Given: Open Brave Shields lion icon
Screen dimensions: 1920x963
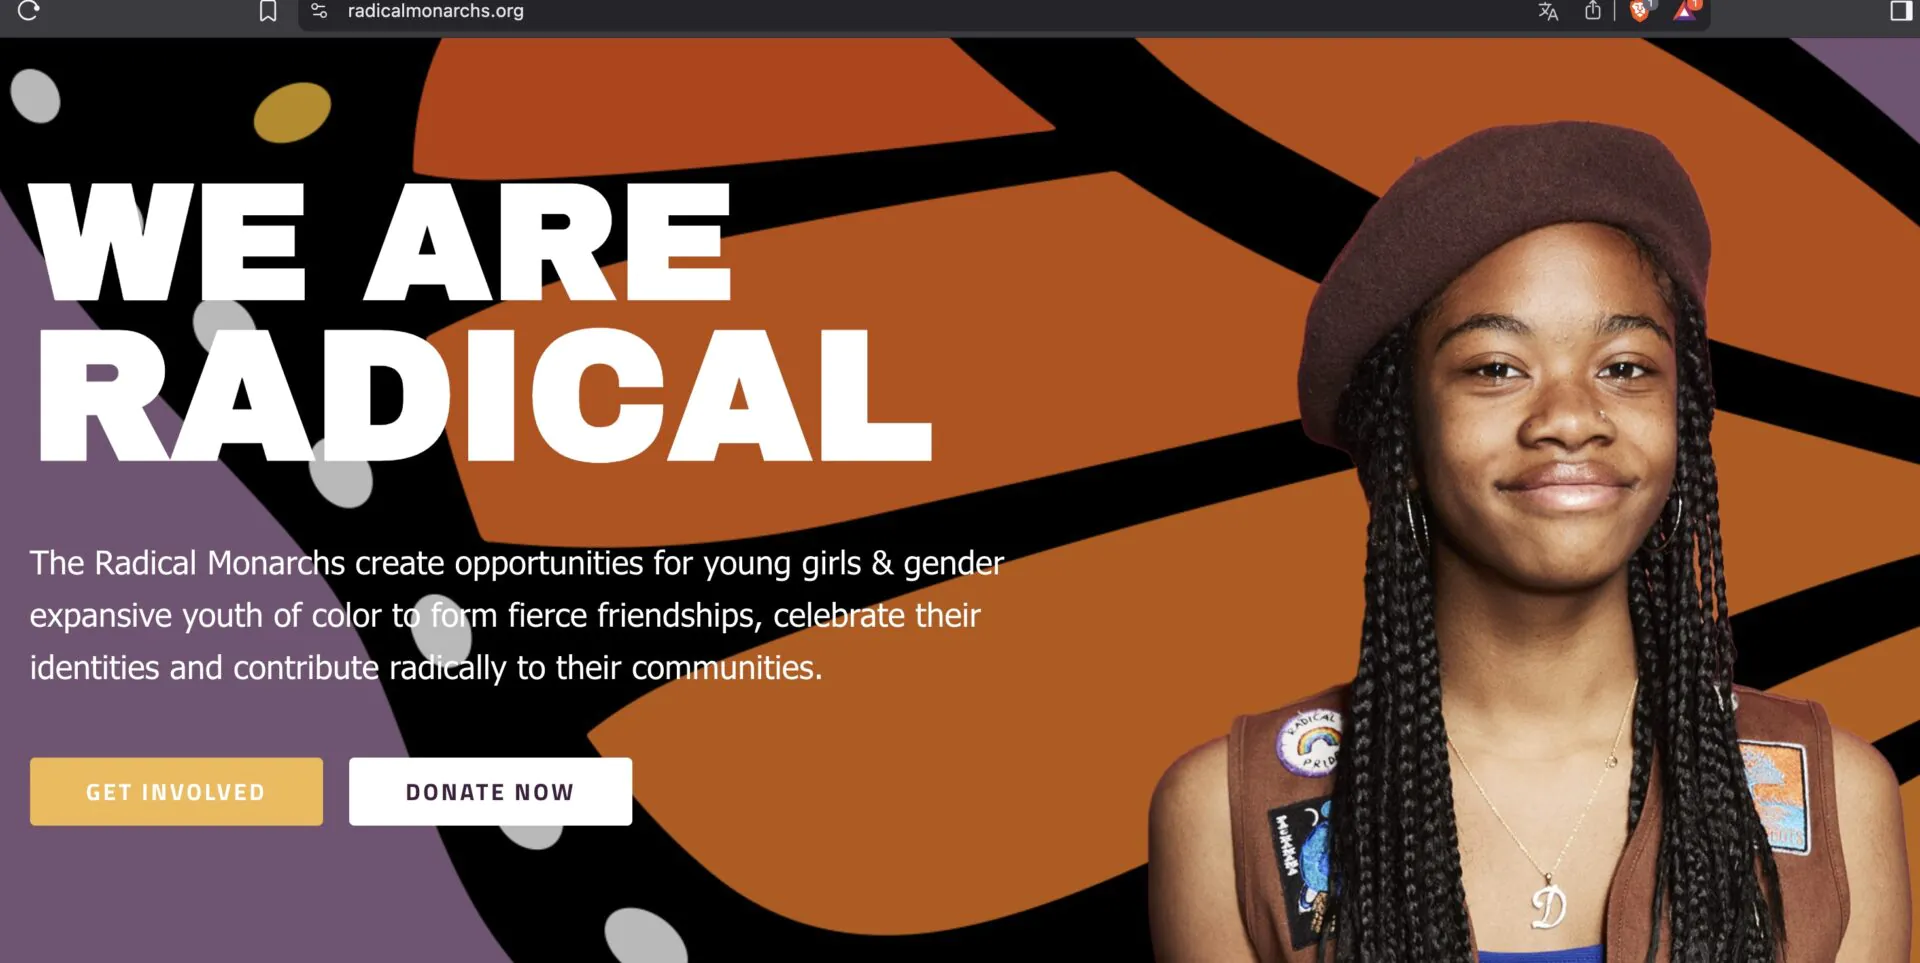Looking at the screenshot, I should 1639,11.
